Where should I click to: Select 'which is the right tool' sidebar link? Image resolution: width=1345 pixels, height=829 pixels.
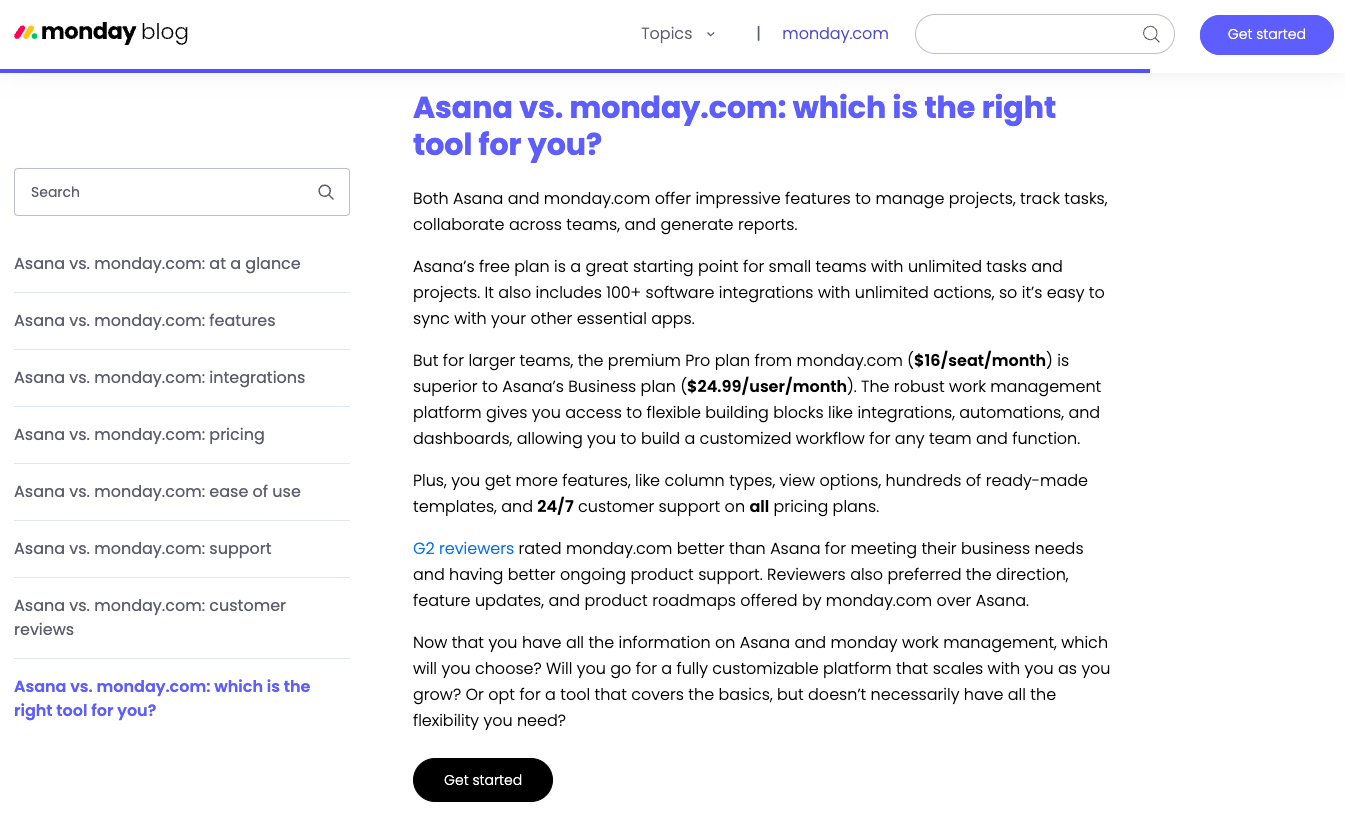click(x=162, y=698)
